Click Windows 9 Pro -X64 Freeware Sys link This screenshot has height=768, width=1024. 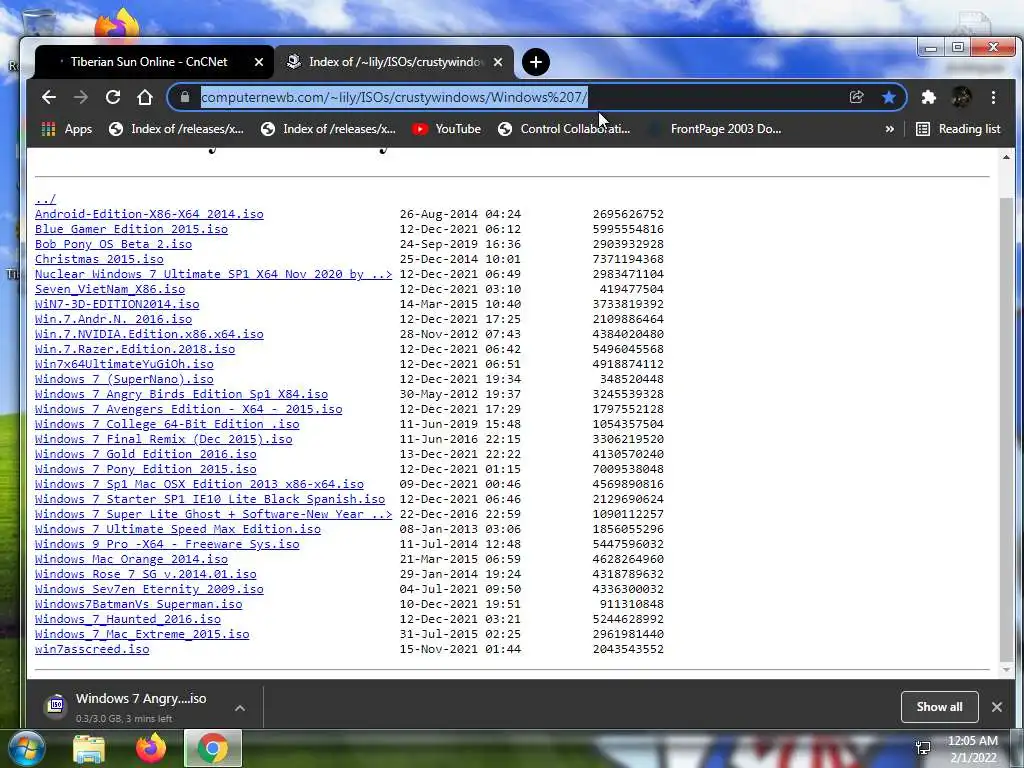[167, 545]
